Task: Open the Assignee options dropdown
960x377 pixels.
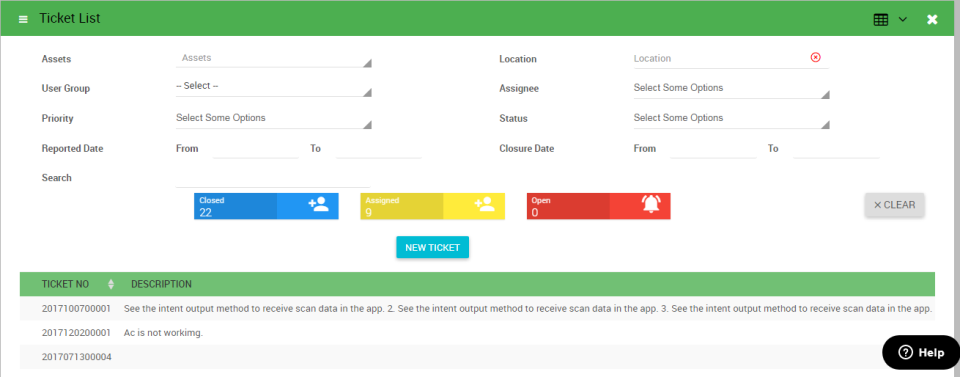Action: pyautogui.click(x=731, y=89)
